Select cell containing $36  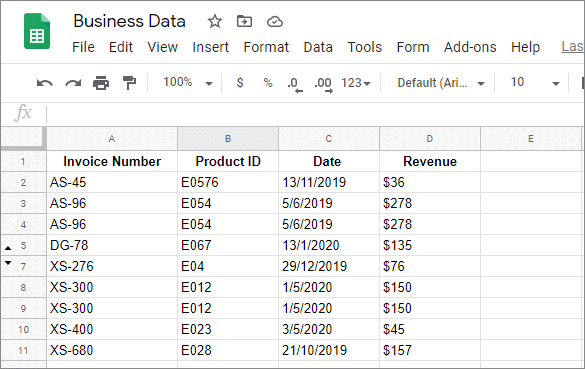pyautogui.click(x=430, y=182)
